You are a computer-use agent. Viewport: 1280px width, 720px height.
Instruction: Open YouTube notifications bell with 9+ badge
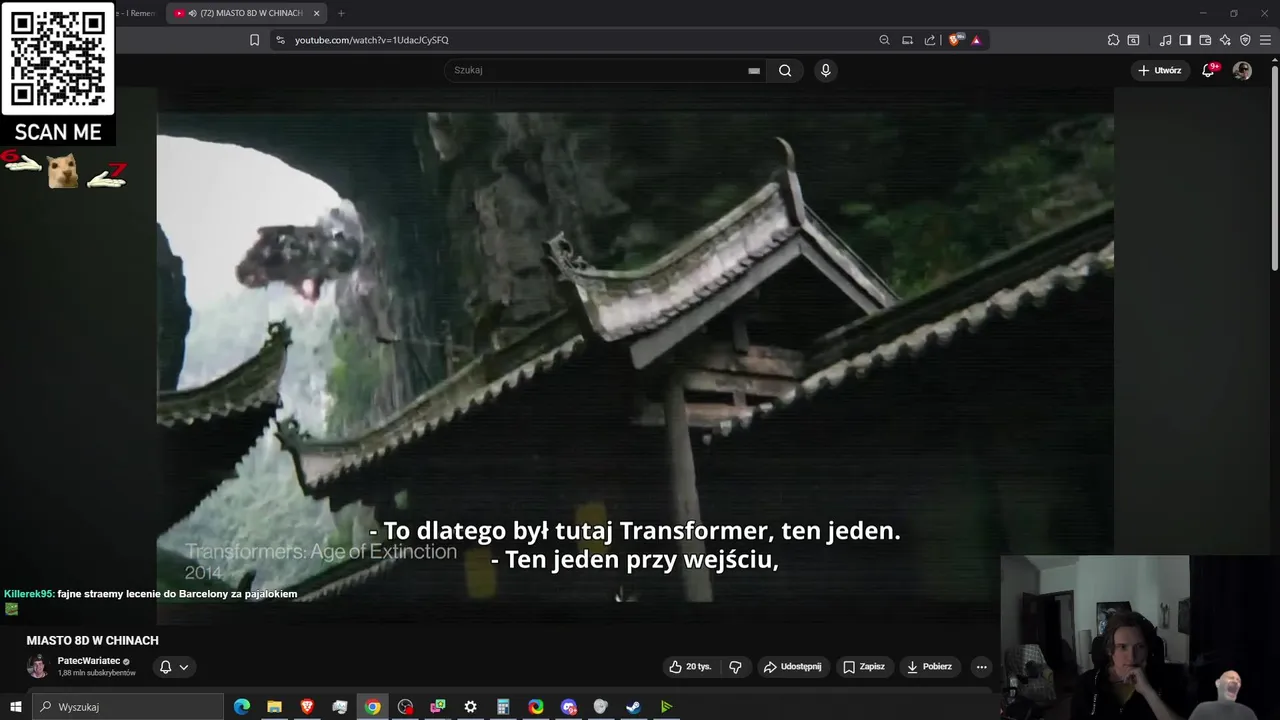[x=1208, y=70]
